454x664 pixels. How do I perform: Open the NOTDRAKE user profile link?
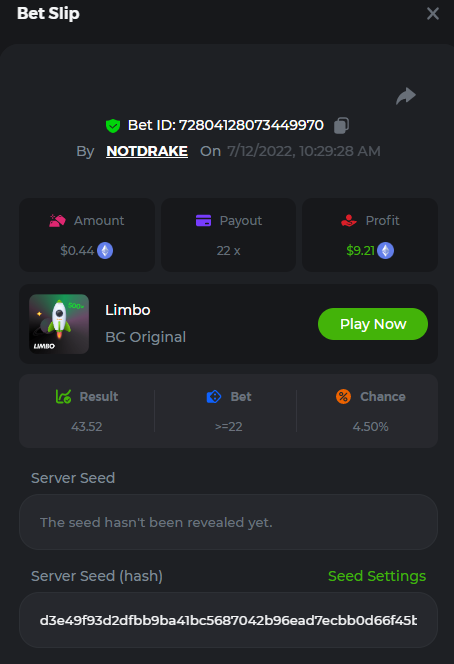coord(147,151)
